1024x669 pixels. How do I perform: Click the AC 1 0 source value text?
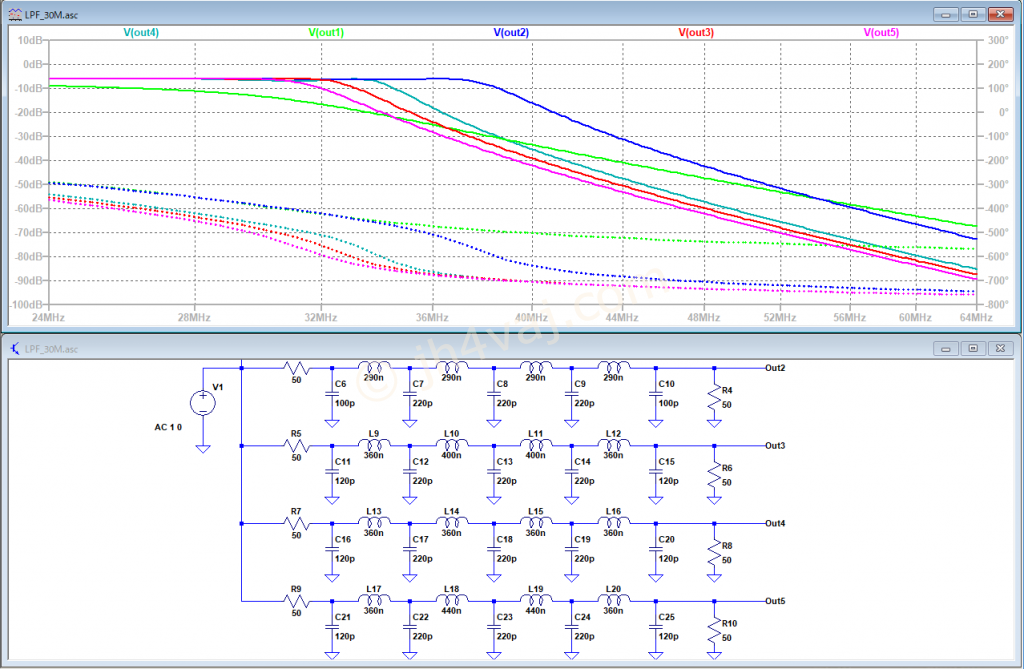coord(168,427)
